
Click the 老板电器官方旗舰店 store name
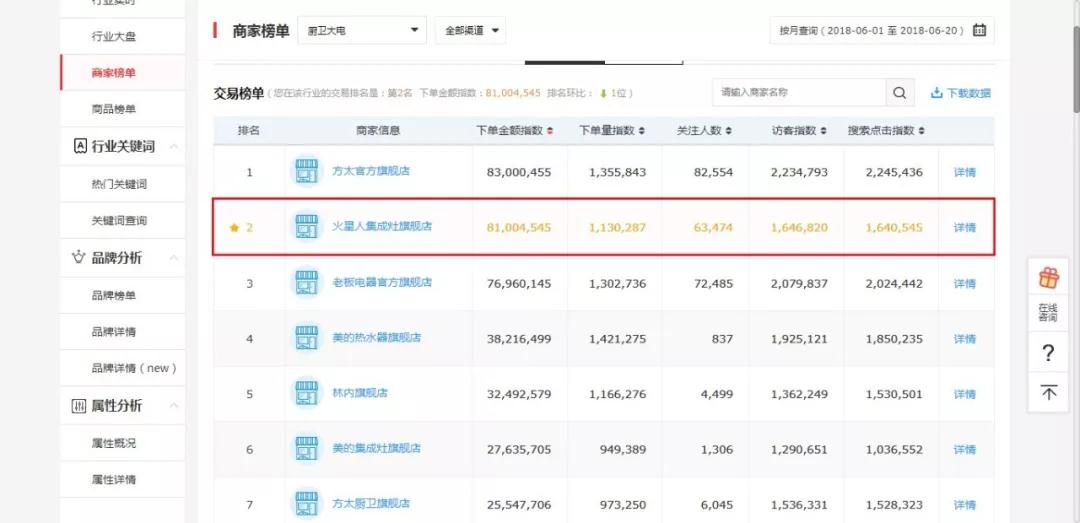coord(382,282)
